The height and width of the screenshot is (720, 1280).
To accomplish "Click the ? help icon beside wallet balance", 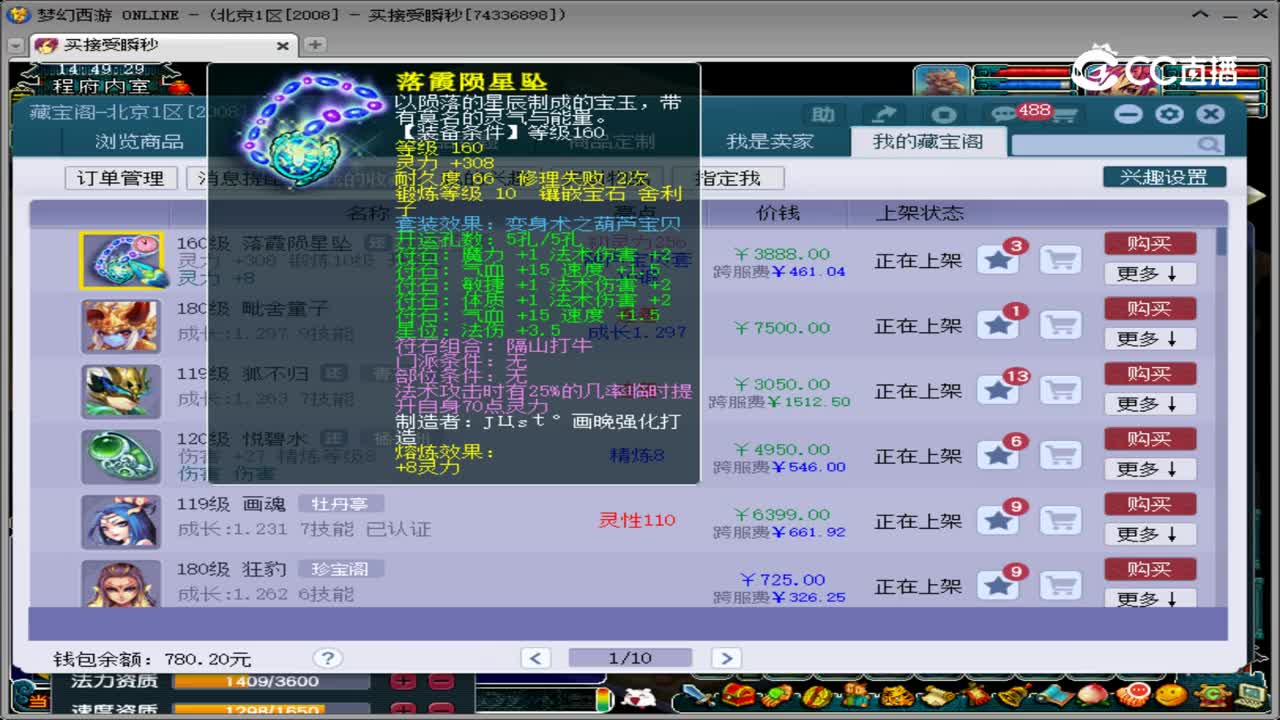I will pyautogui.click(x=326, y=658).
